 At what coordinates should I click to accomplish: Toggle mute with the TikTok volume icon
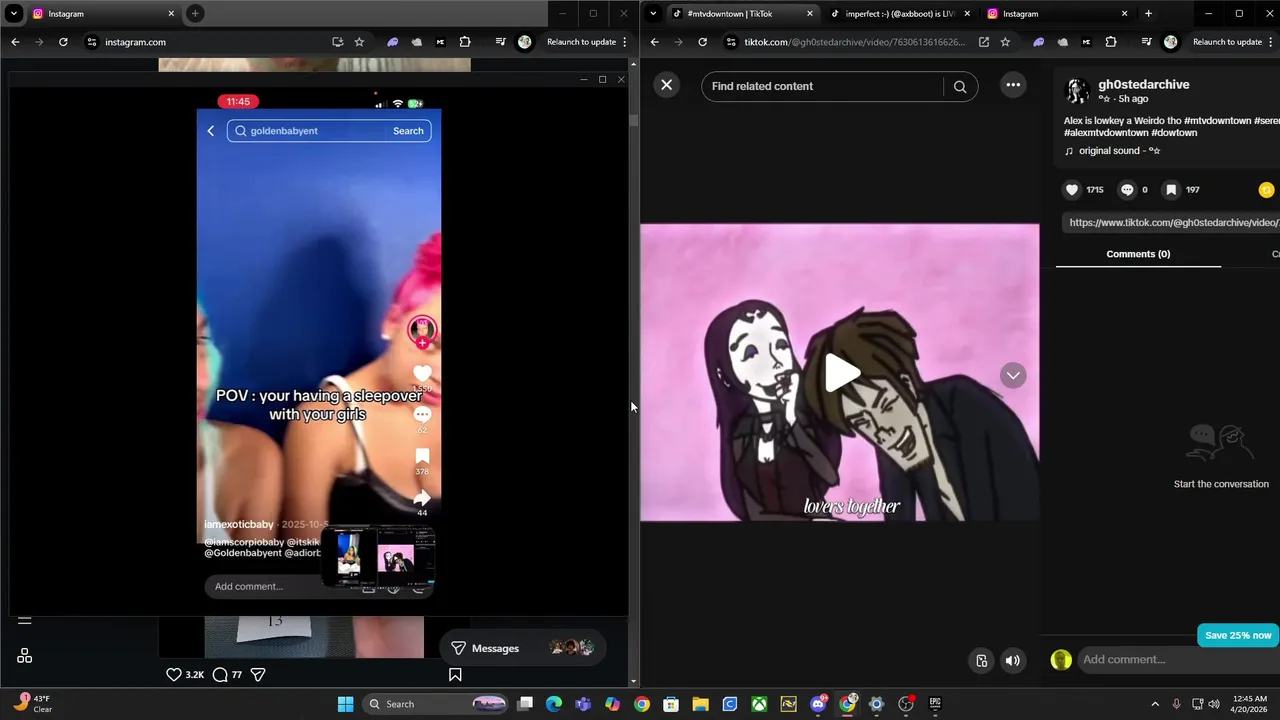click(x=1013, y=660)
